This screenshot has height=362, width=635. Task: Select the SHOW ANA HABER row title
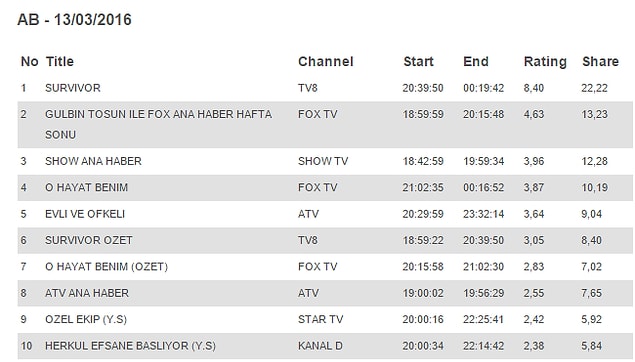(93, 161)
